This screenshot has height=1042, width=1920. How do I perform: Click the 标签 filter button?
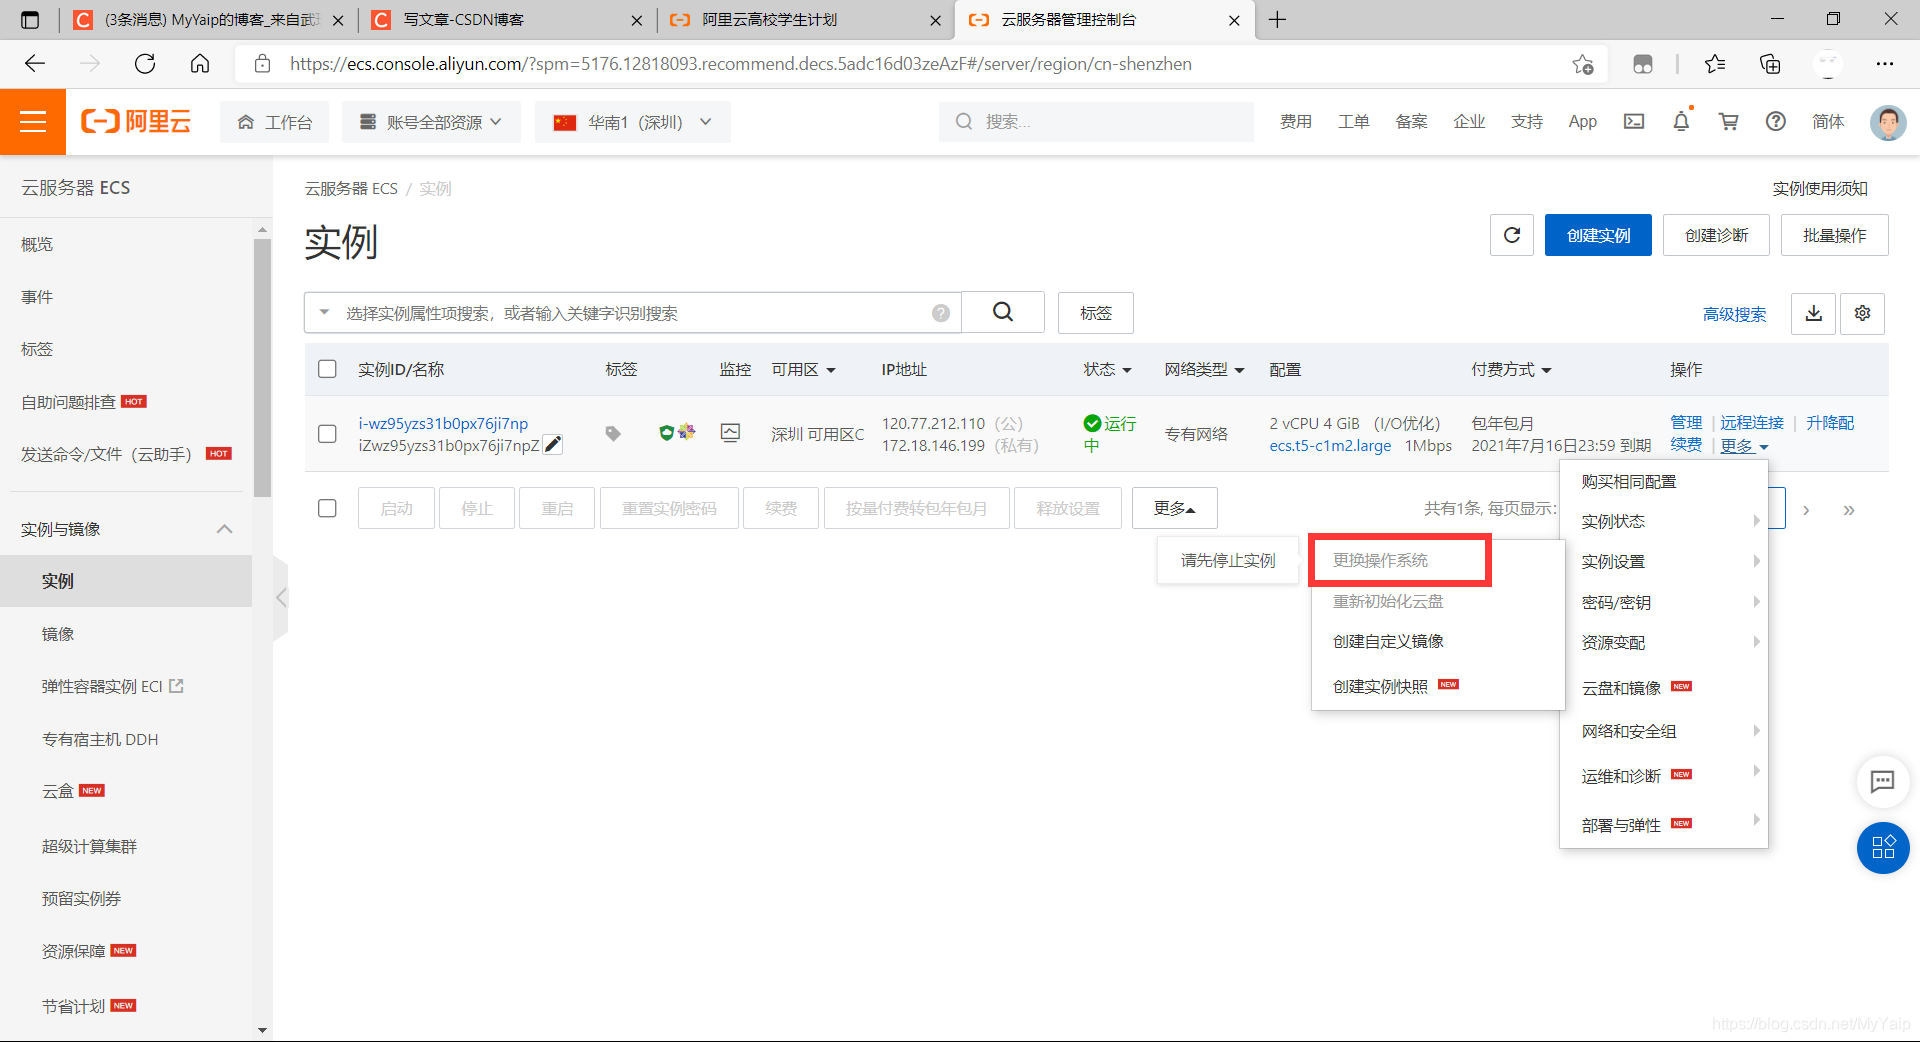pyautogui.click(x=1095, y=313)
